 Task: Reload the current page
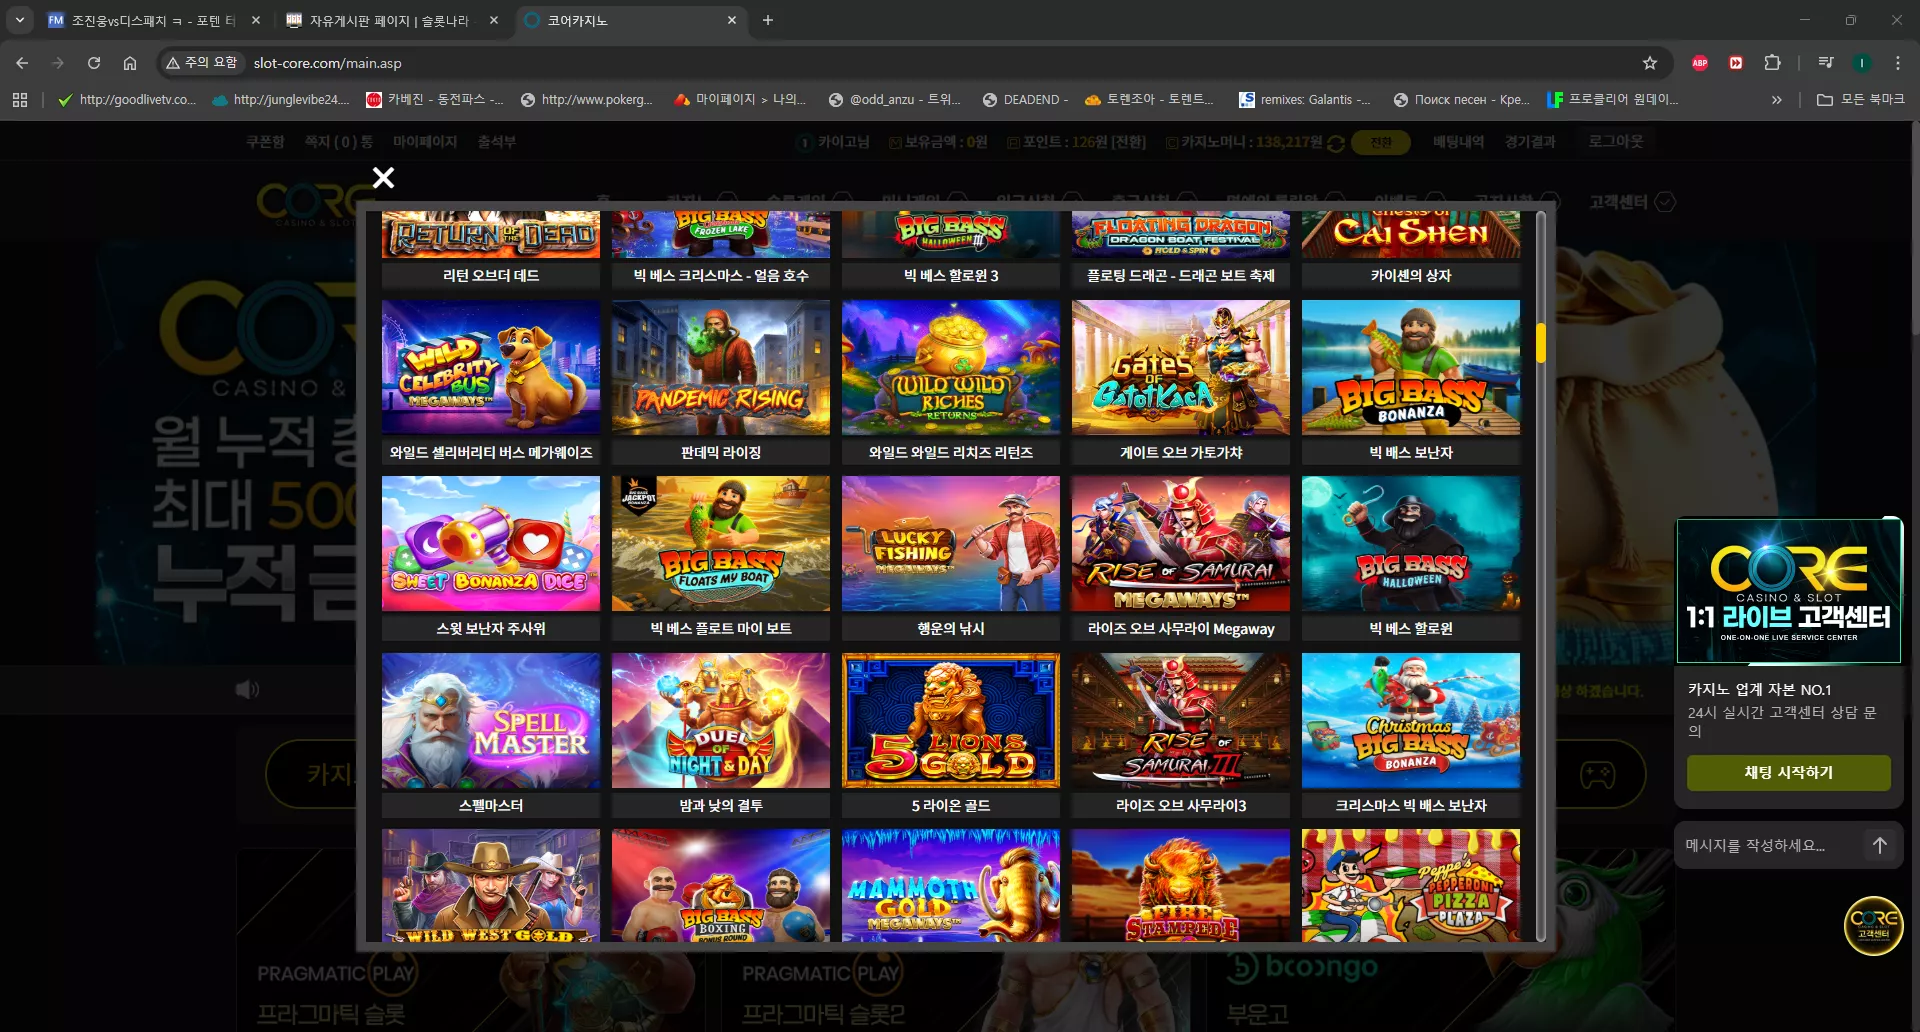pyautogui.click(x=94, y=63)
